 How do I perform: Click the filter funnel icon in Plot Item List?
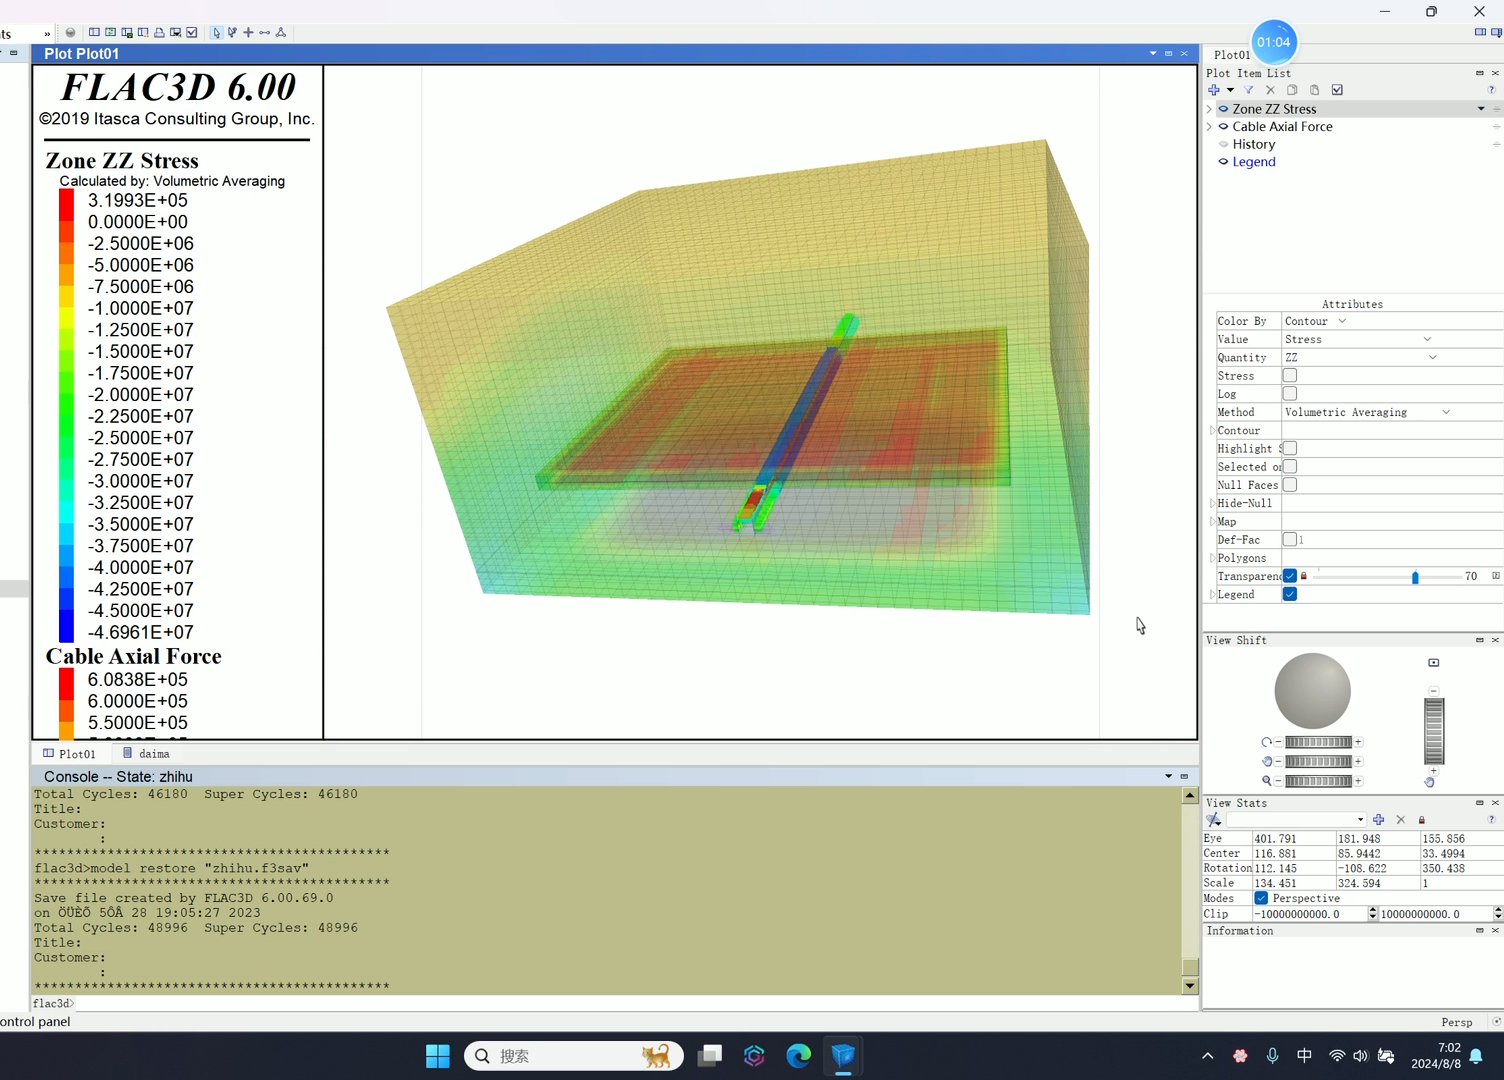coord(1249,90)
